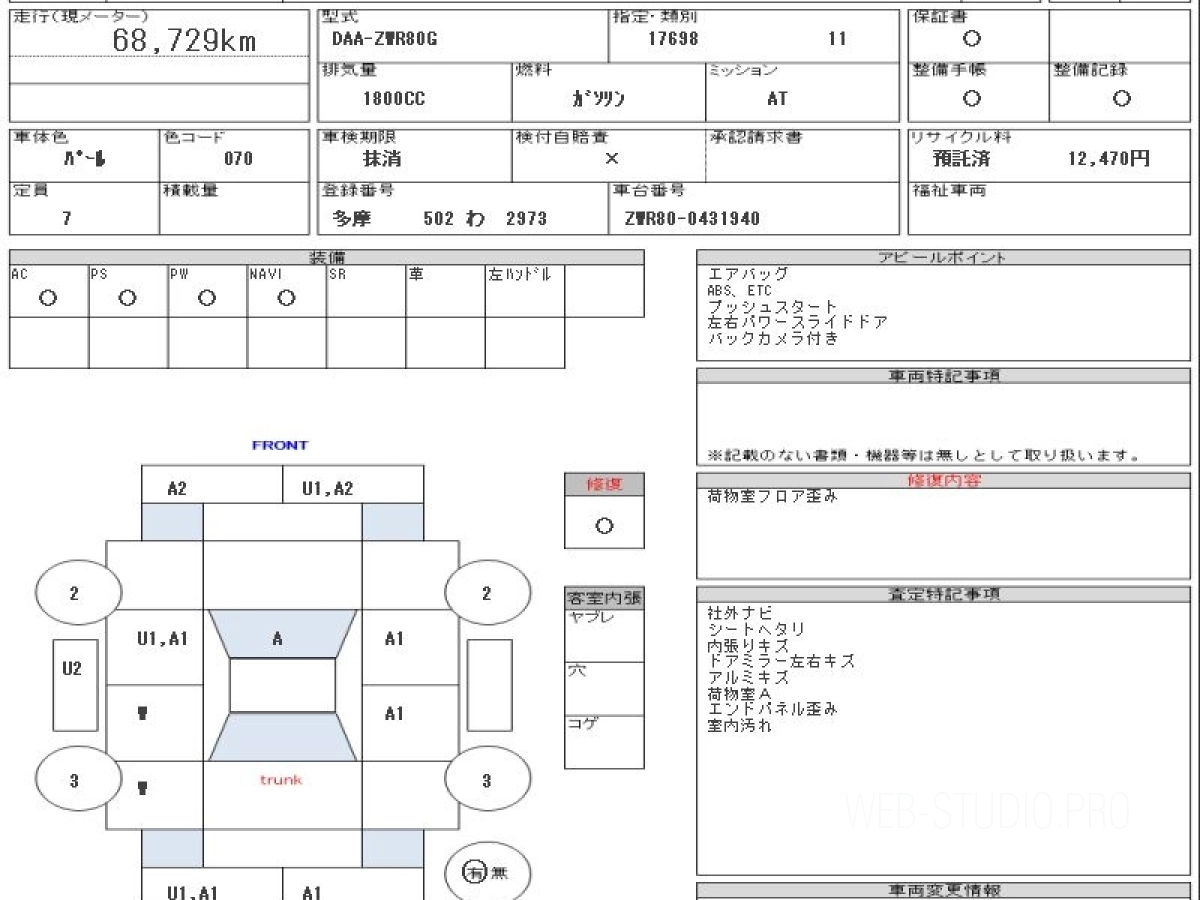1200x900 pixels.
Task: Click the circle under NAVI equipment
Action: (x=287, y=298)
